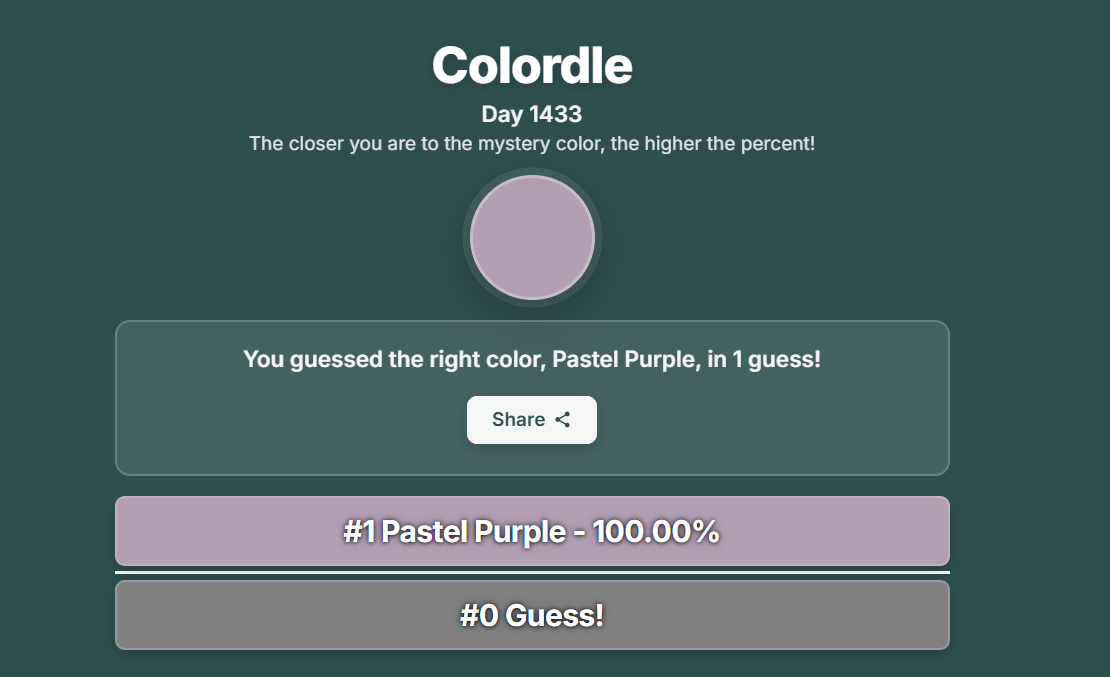The width and height of the screenshot is (1110, 677).
Task: Click the Colordle title heading
Action: coord(532,66)
